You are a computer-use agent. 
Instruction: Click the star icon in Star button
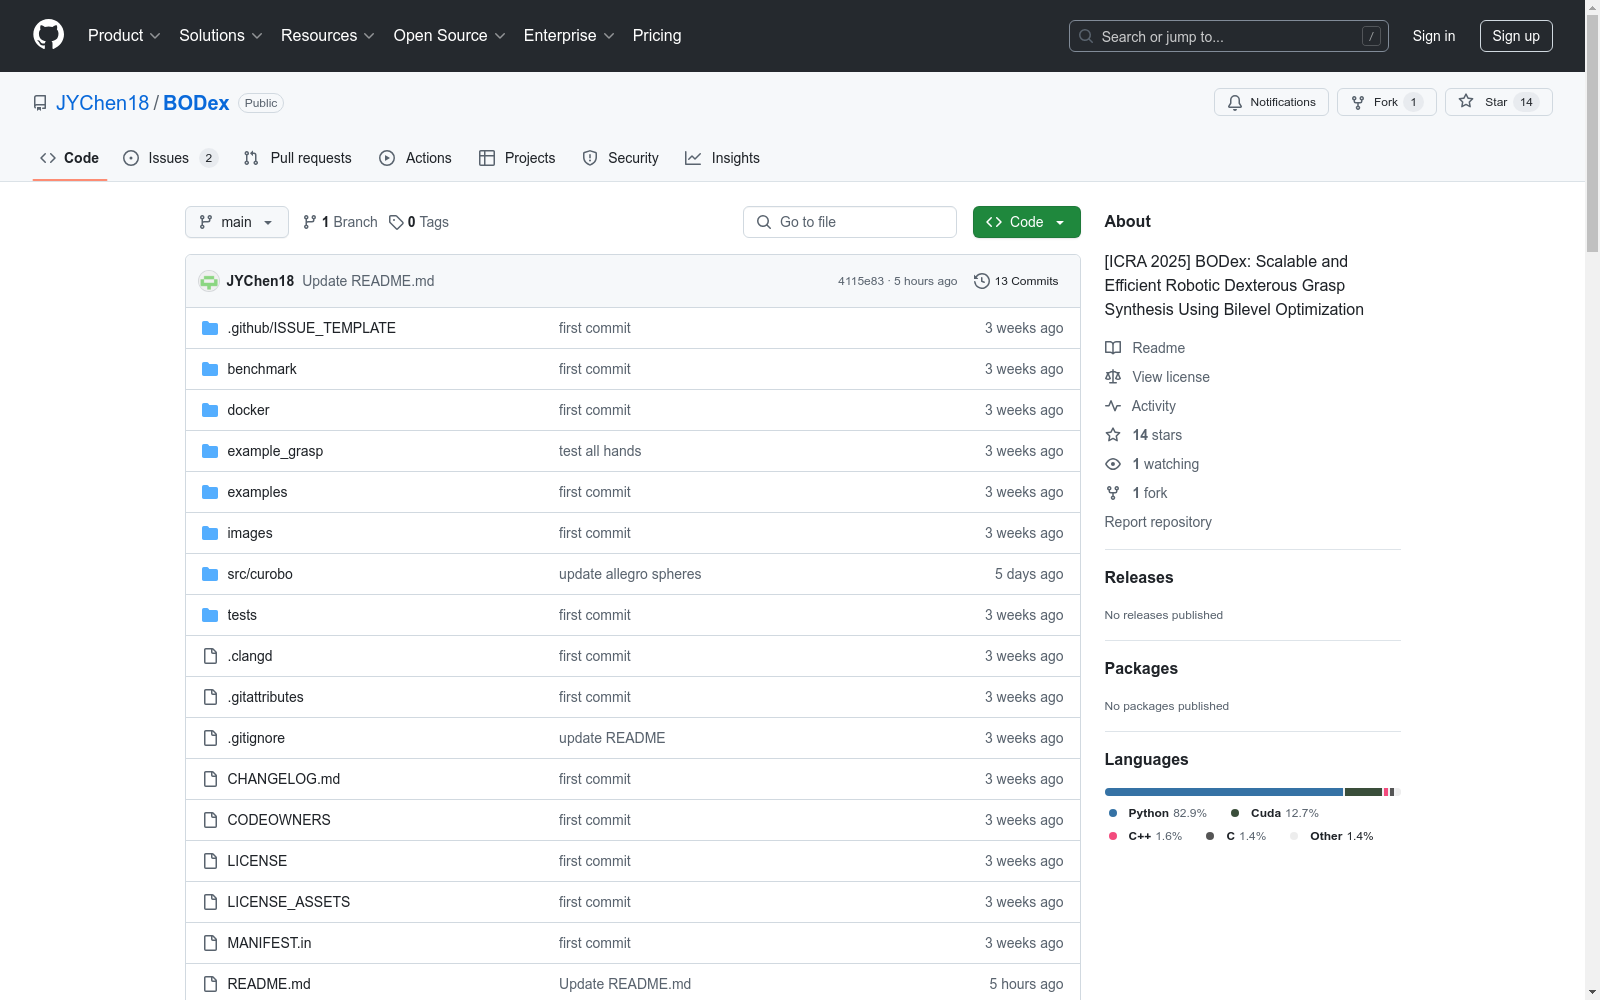coord(1466,102)
